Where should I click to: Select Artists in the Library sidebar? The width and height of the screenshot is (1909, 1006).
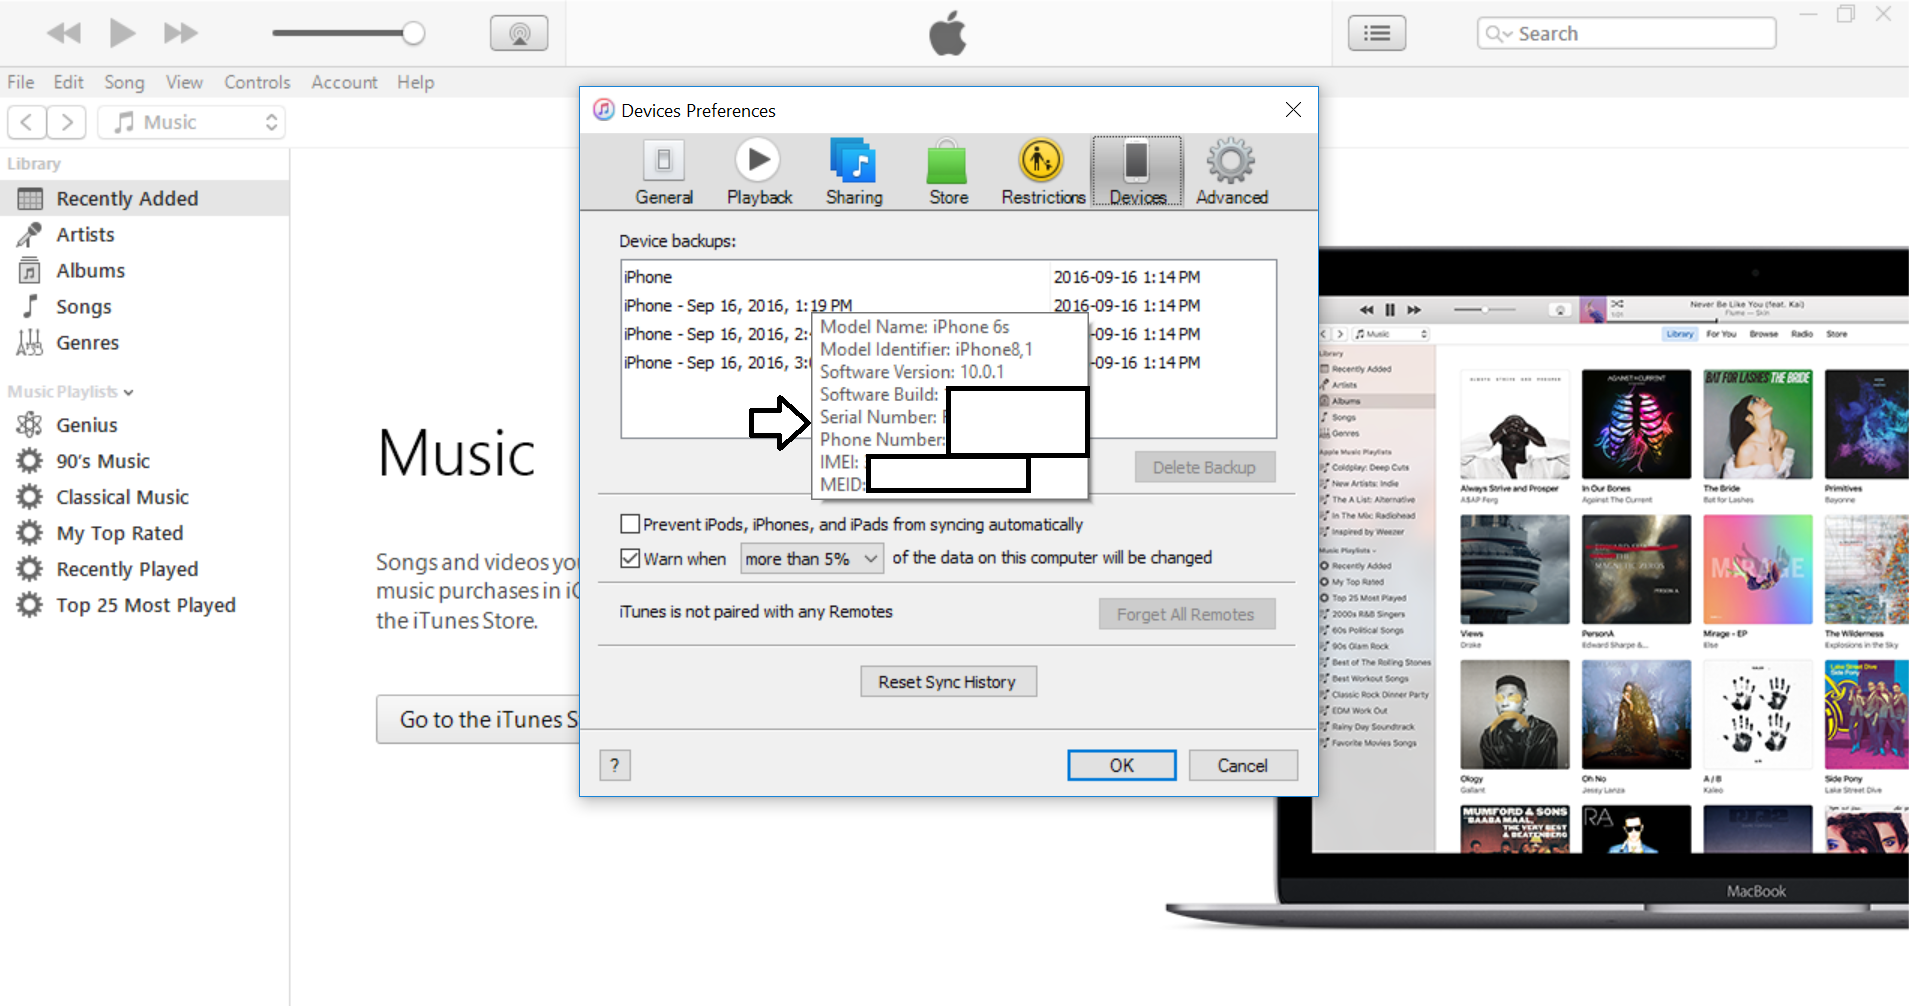point(145,234)
